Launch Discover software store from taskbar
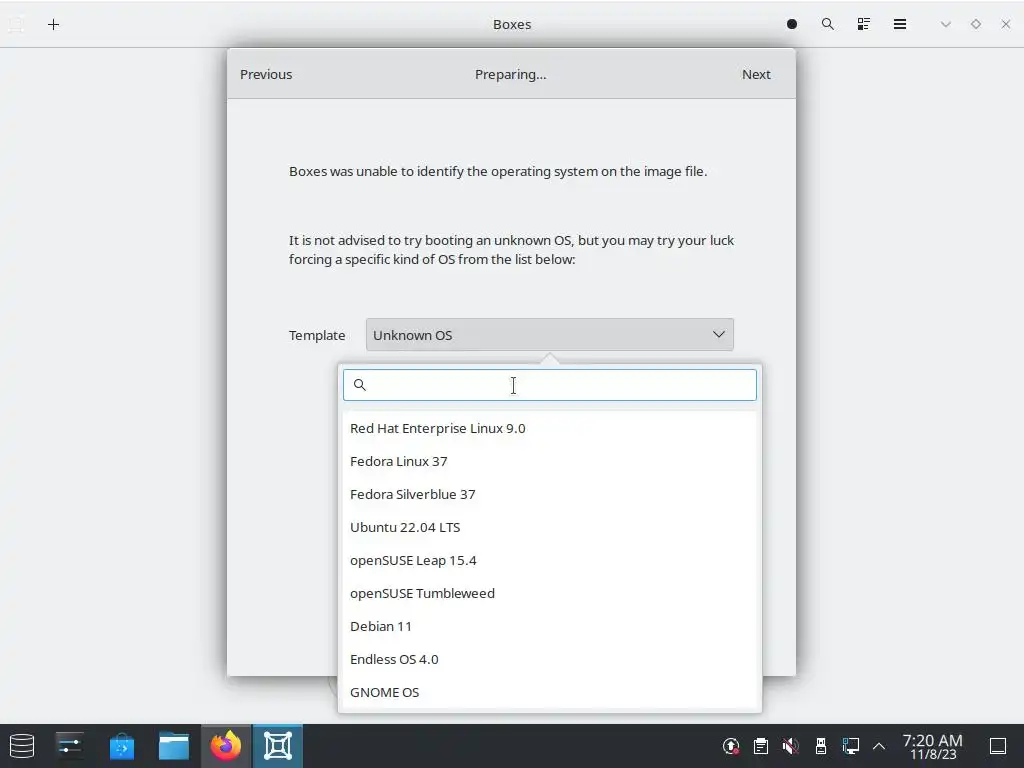The width and height of the screenshot is (1024, 768). tap(121, 746)
